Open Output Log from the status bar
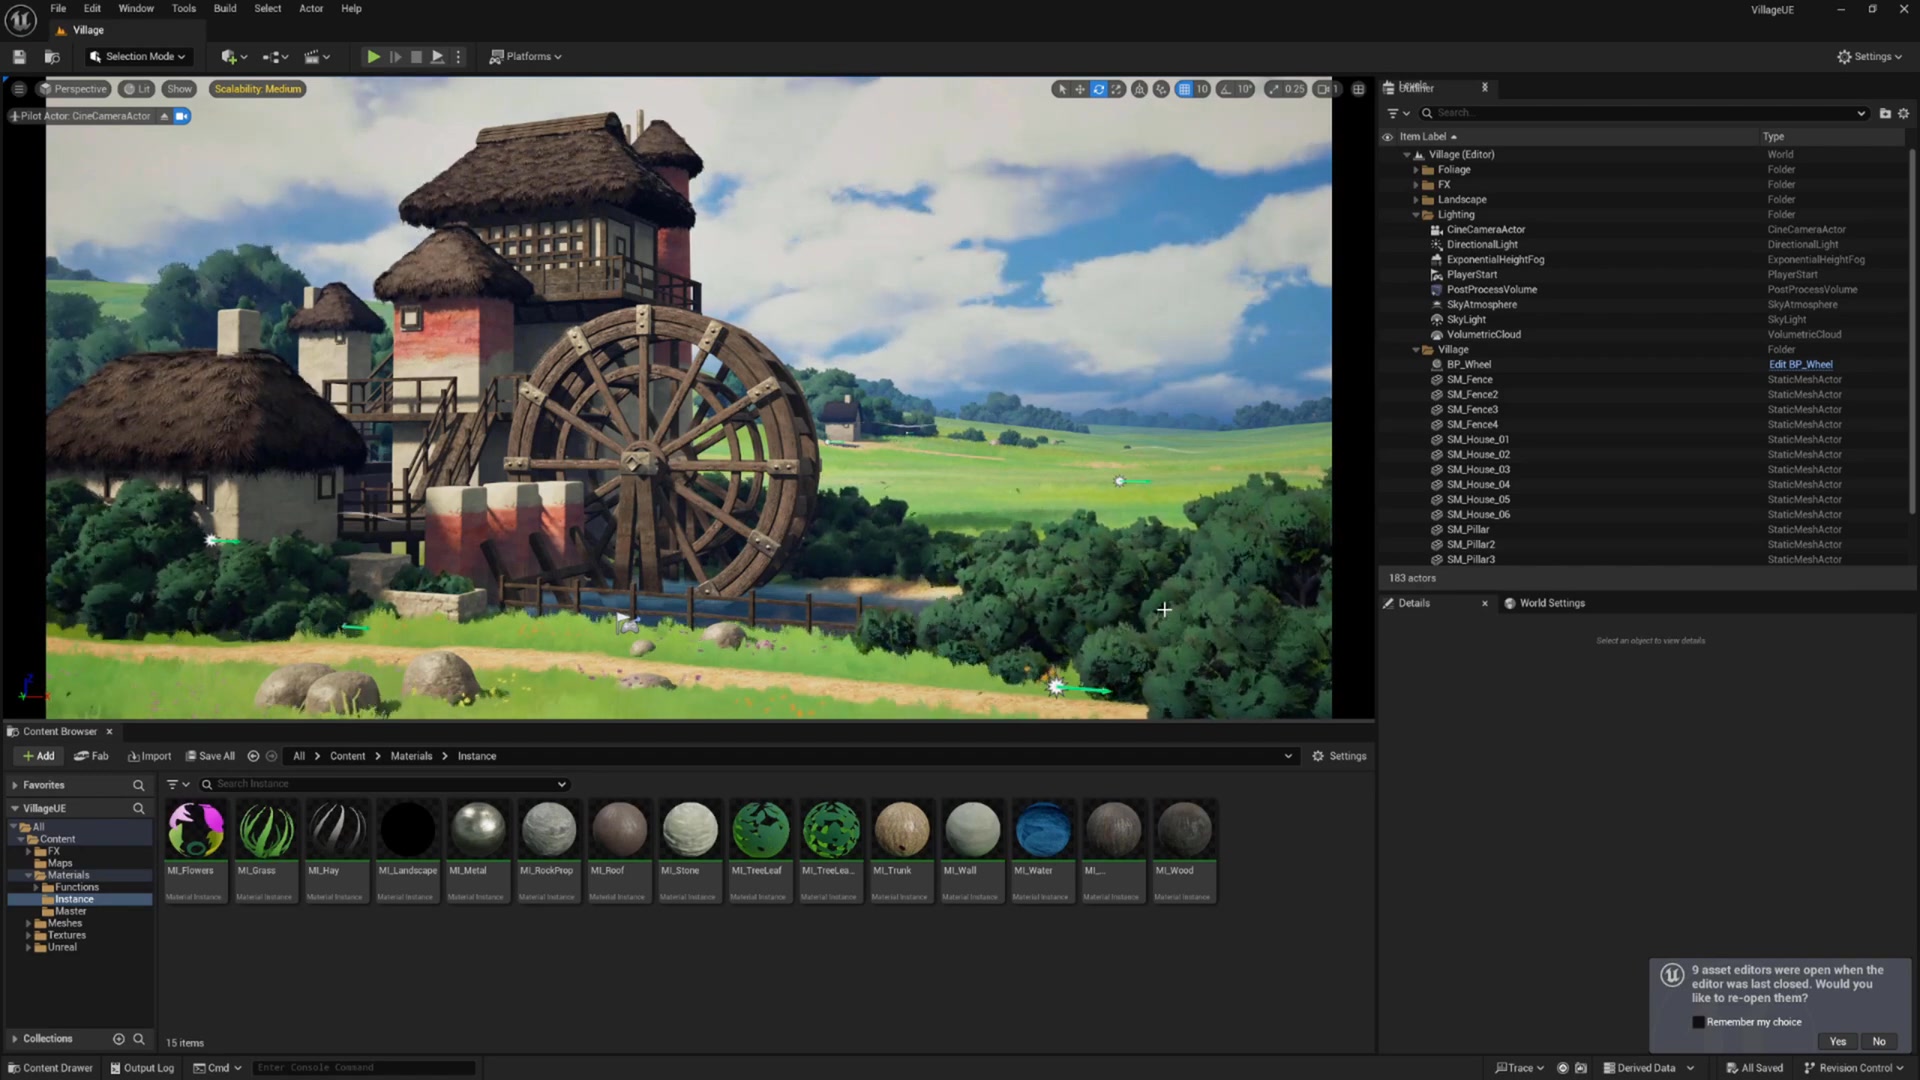The image size is (1920, 1080). pos(142,1068)
